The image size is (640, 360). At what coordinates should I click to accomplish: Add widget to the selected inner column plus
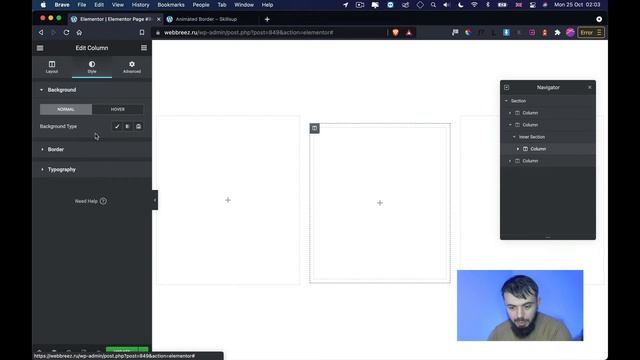tap(380, 203)
